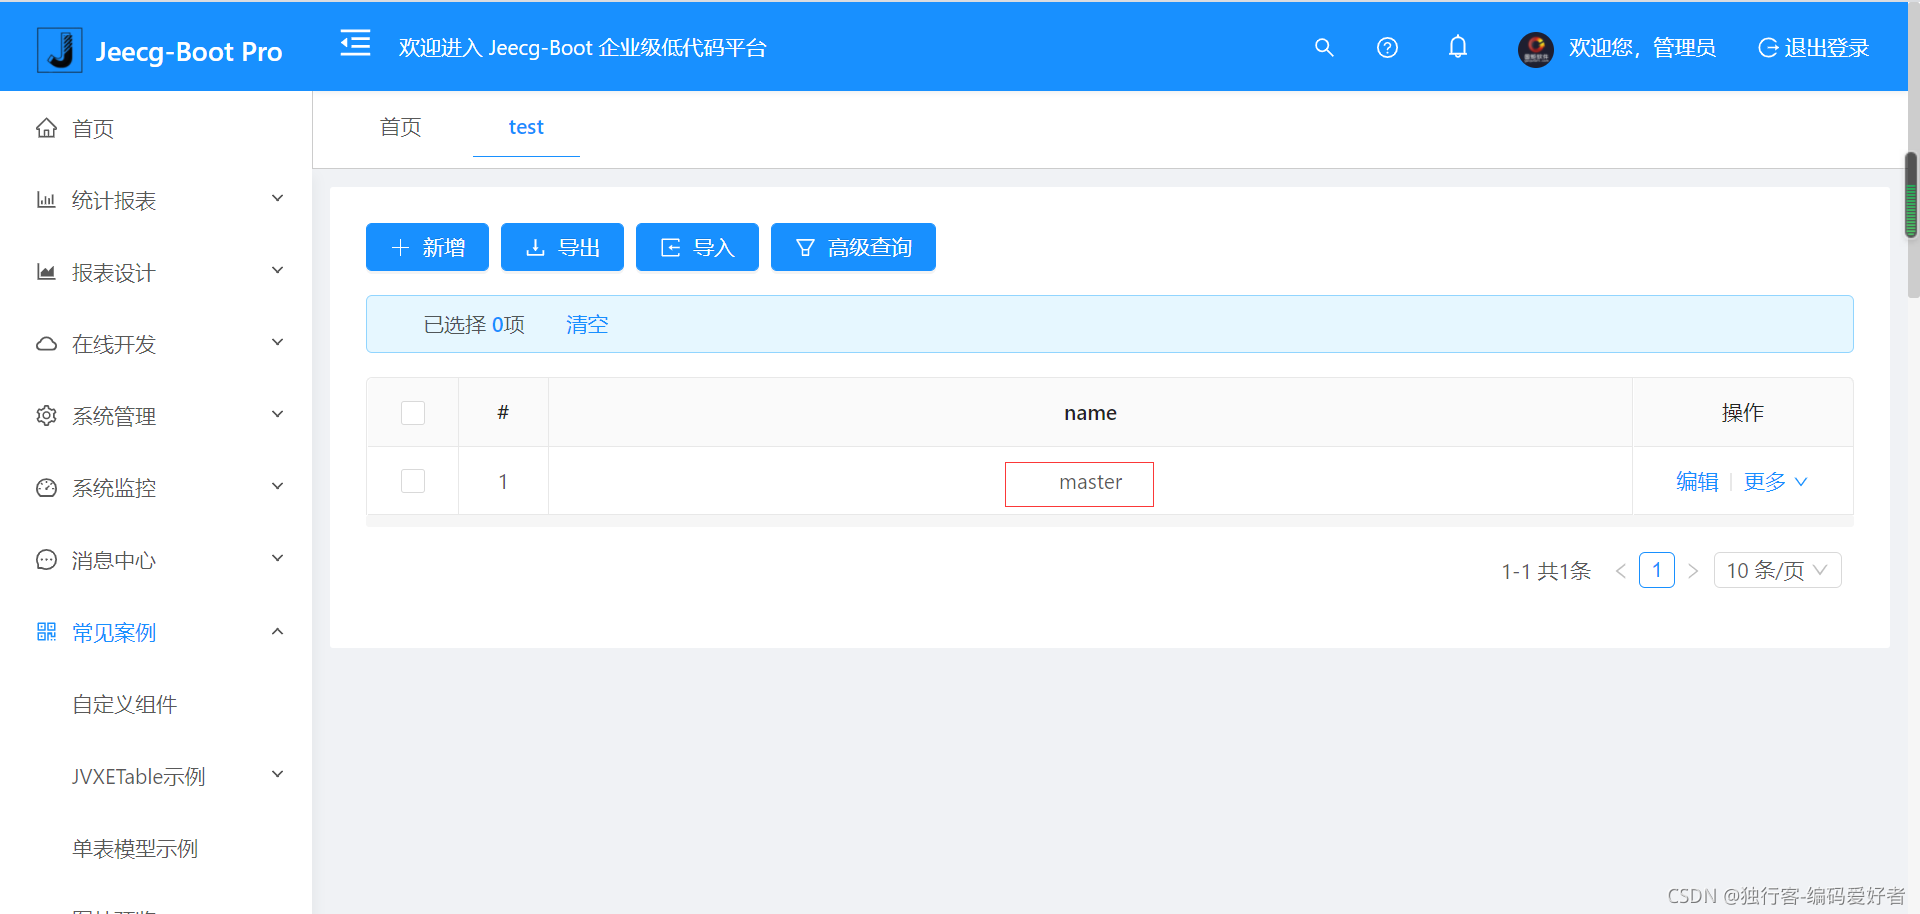
Task: Expand the 统计报表 menu chevron
Action: 278,199
